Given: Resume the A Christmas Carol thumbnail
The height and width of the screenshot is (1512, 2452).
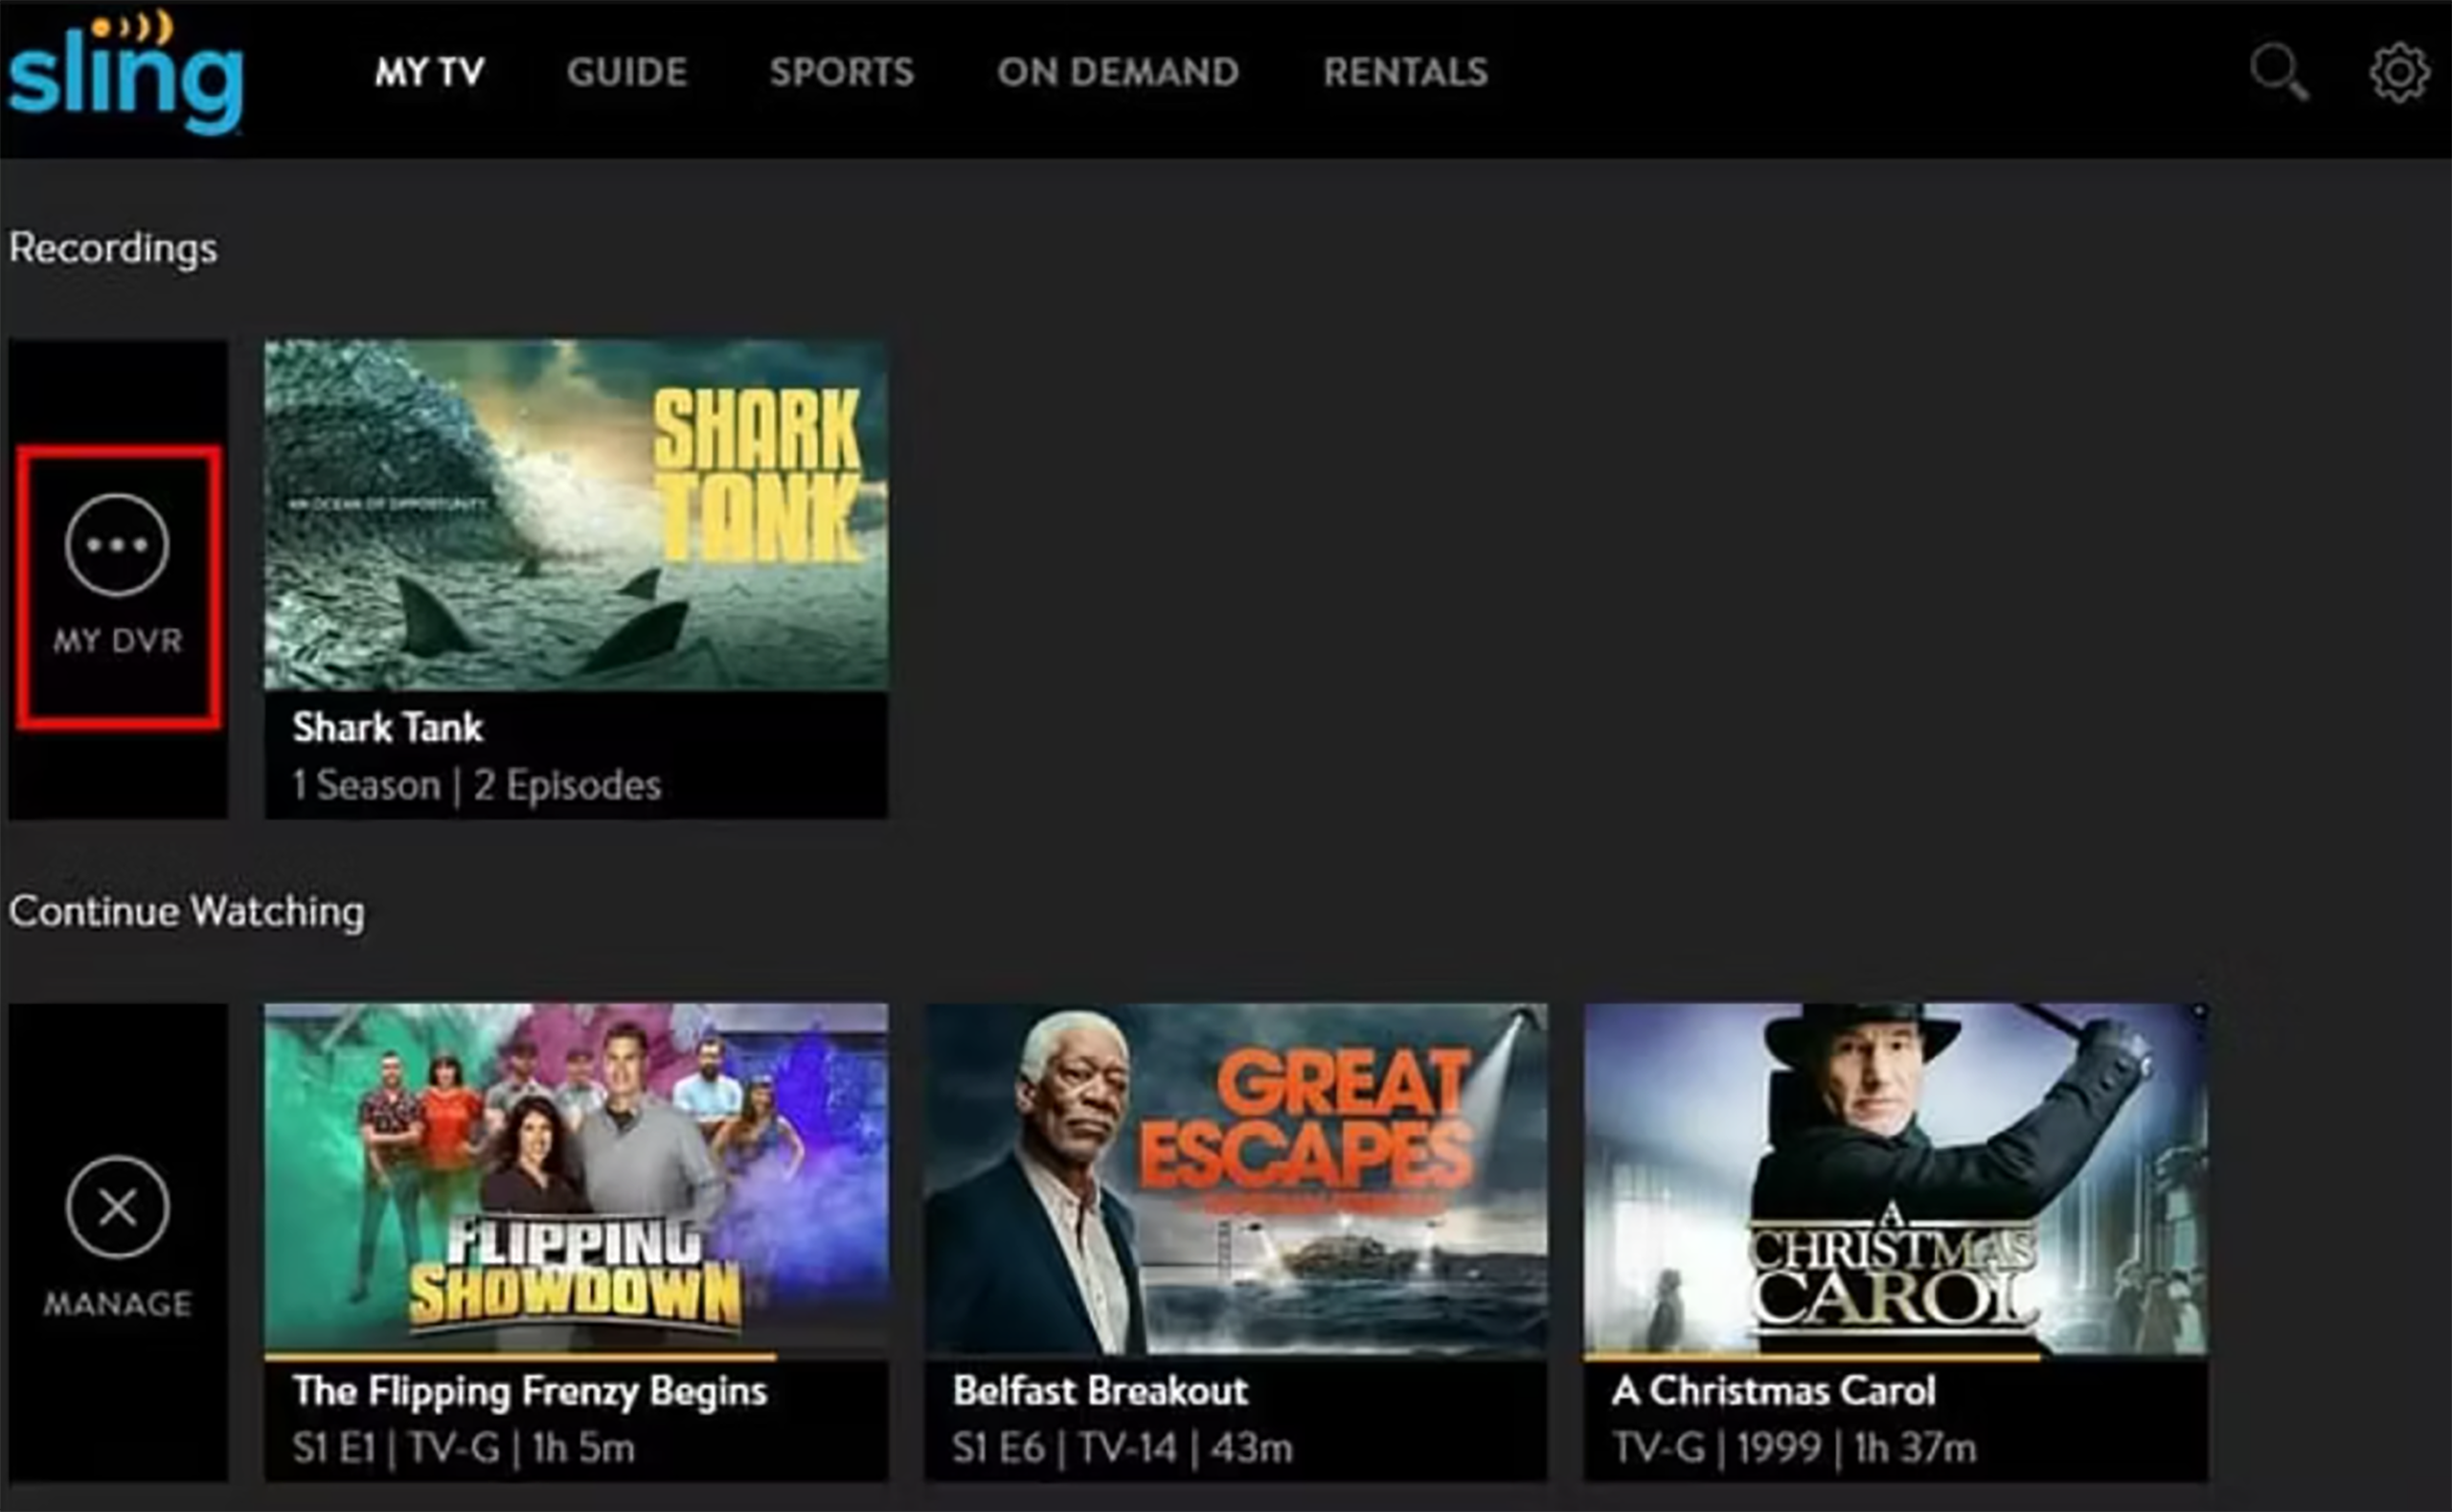Looking at the screenshot, I should tap(1895, 1178).
